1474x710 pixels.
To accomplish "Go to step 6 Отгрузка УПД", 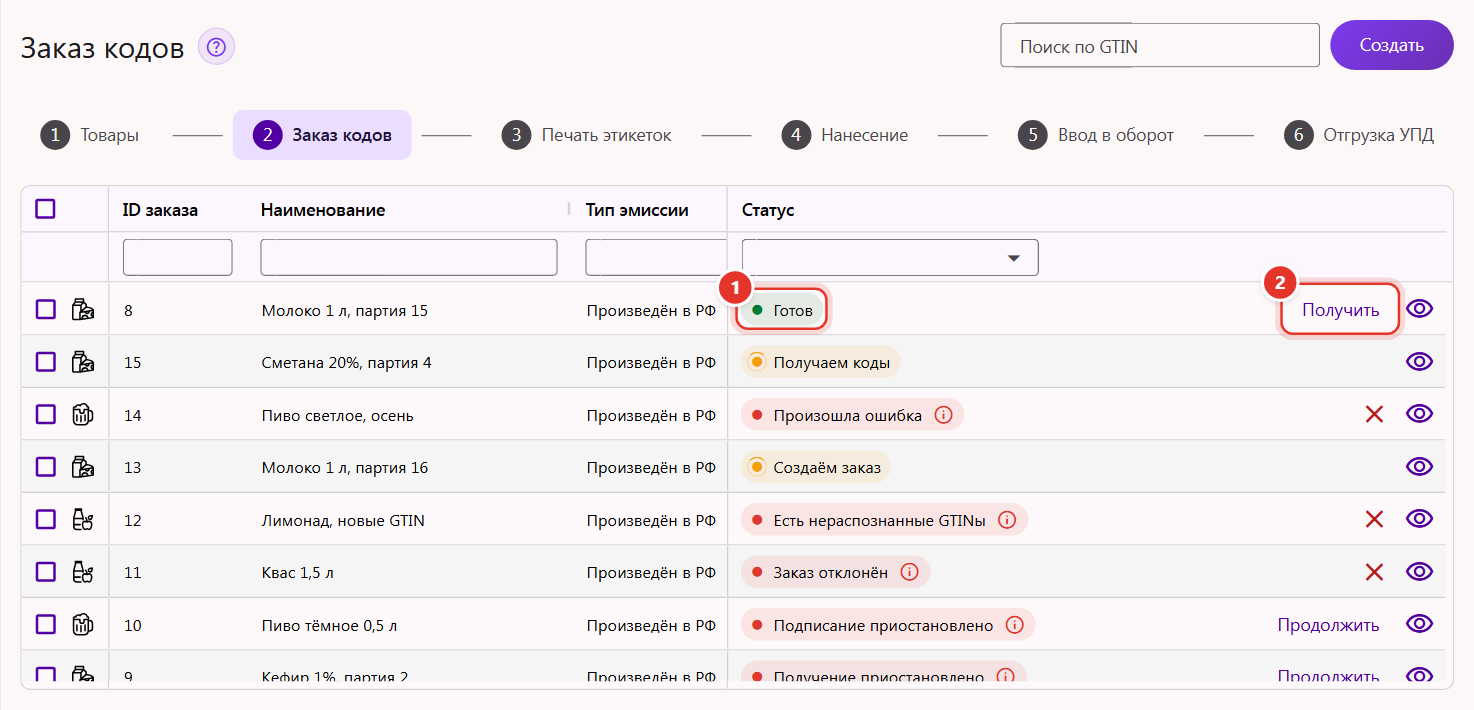I will coord(1359,135).
